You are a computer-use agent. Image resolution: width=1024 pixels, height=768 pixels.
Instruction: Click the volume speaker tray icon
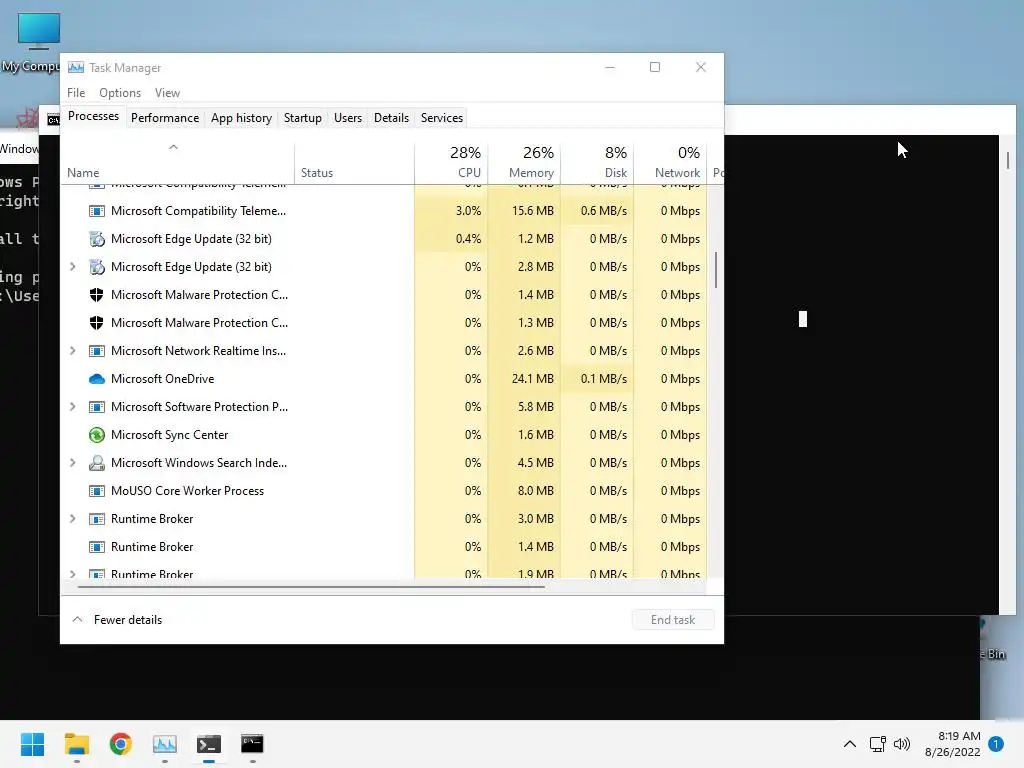tap(902, 744)
